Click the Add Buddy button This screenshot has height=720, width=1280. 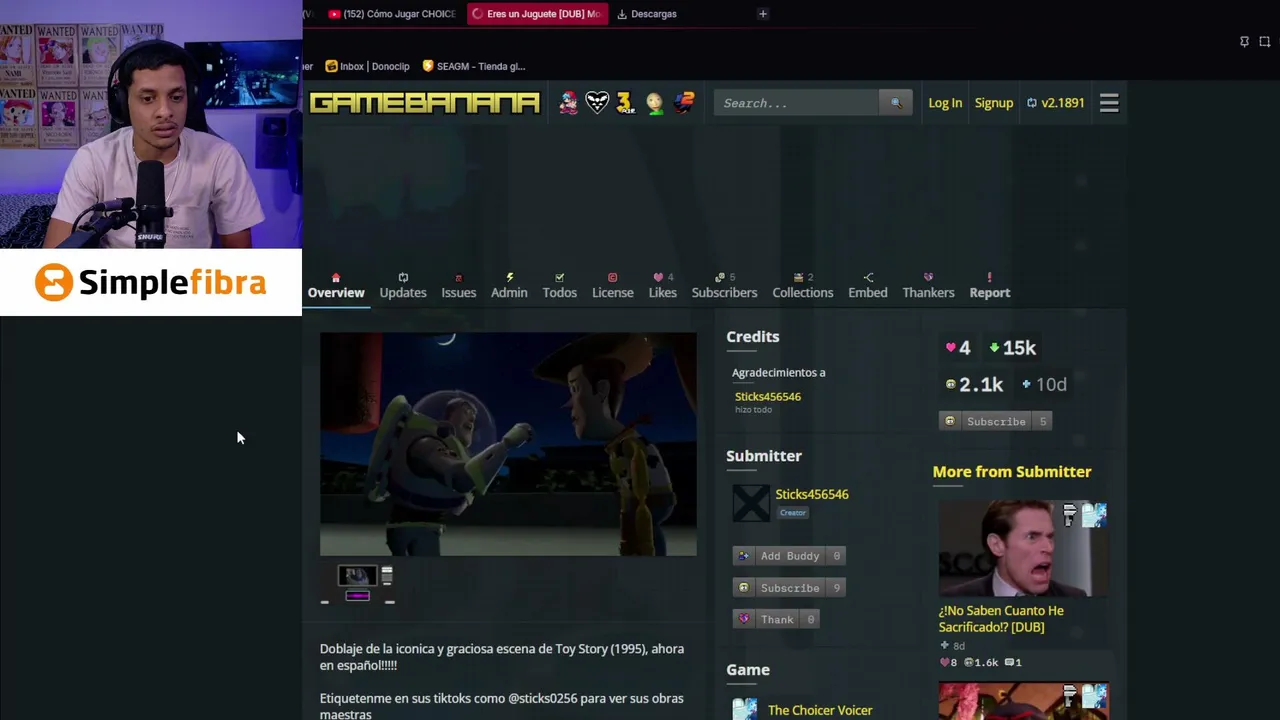pos(790,556)
